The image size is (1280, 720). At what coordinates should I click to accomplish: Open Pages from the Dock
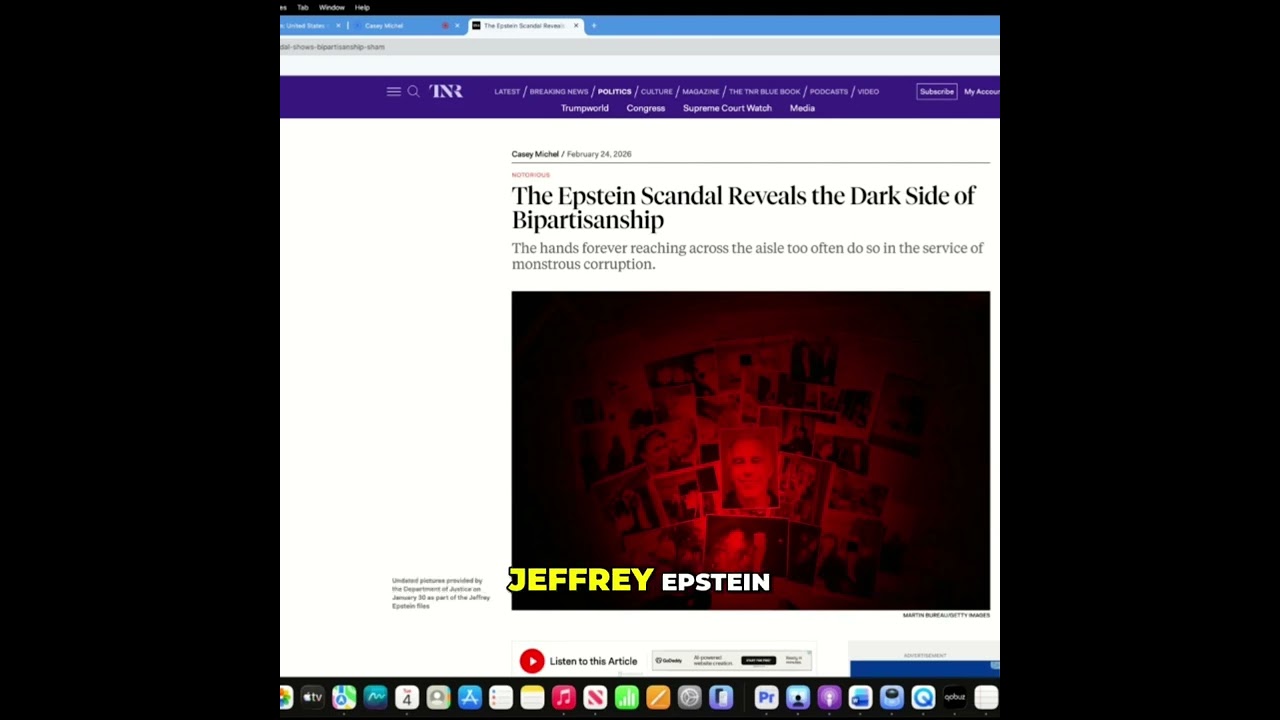[x=658, y=697]
